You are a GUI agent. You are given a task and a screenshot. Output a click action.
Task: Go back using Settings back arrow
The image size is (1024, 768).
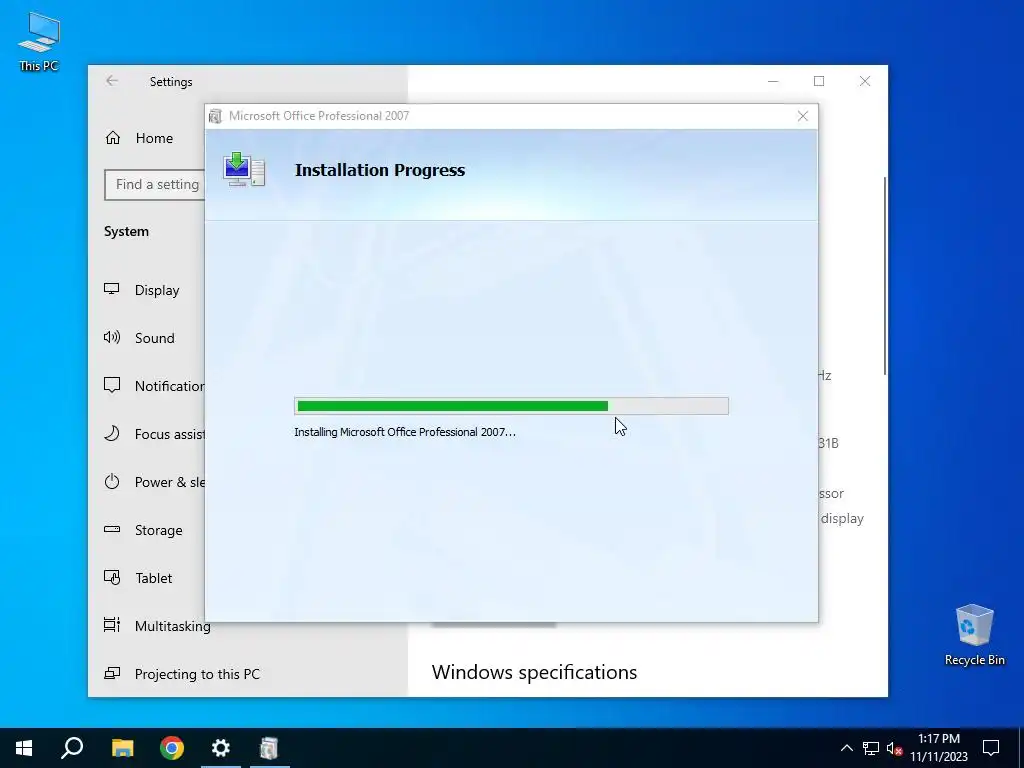tap(112, 81)
